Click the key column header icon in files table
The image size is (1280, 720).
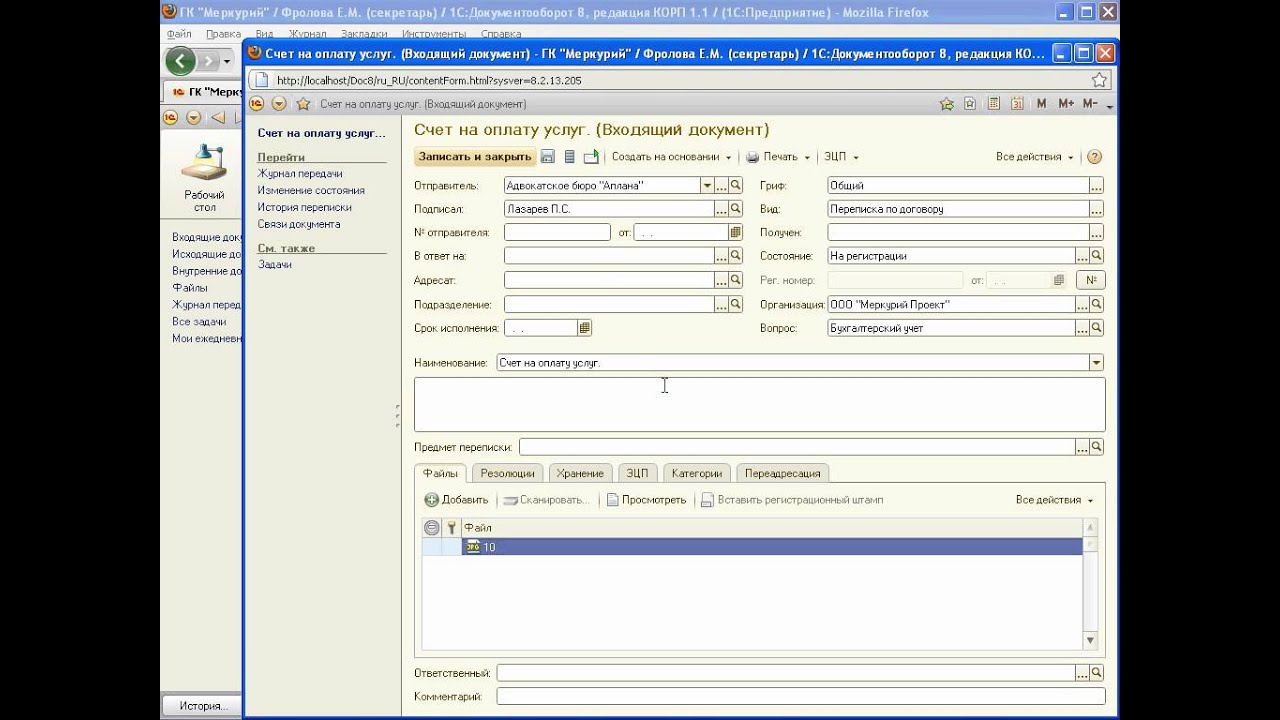point(451,527)
